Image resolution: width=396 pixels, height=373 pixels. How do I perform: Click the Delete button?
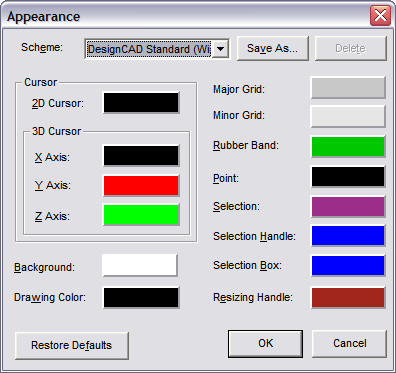coord(351,48)
